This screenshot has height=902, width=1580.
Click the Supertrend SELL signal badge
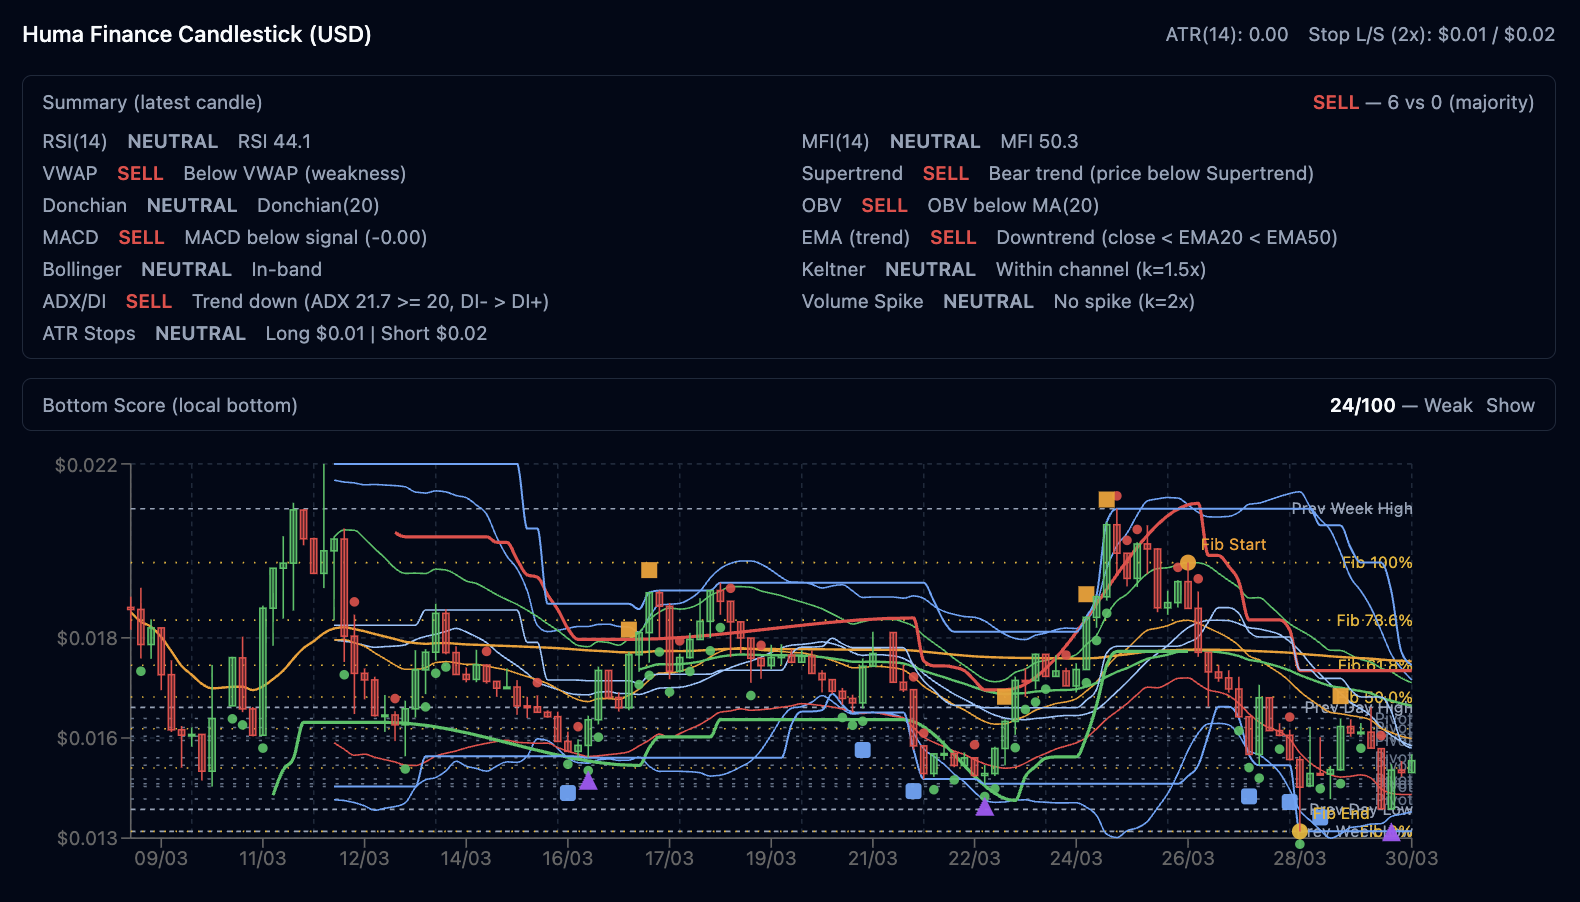coord(945,173)
